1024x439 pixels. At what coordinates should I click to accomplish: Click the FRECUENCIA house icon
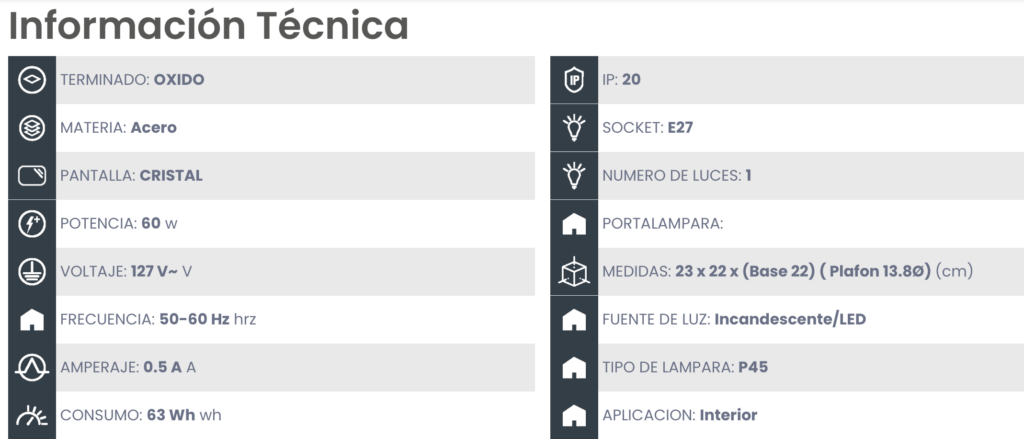click(x=32, y=319)
